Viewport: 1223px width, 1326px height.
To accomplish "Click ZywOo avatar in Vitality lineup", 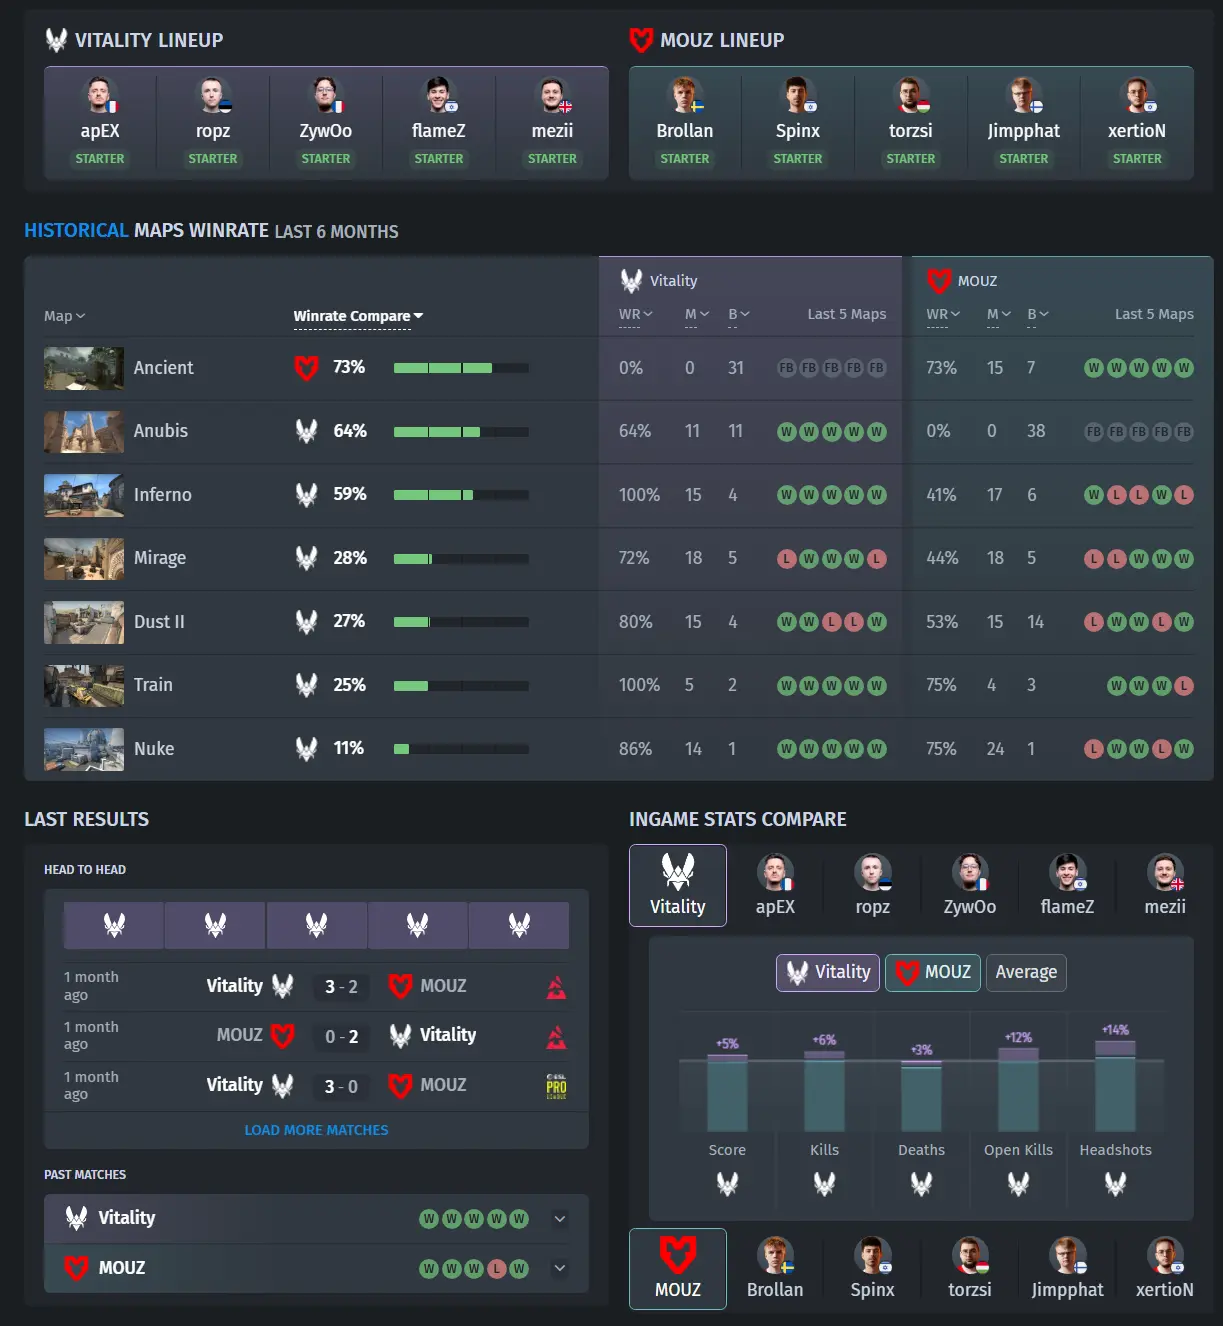I will [x=326, y=96].
